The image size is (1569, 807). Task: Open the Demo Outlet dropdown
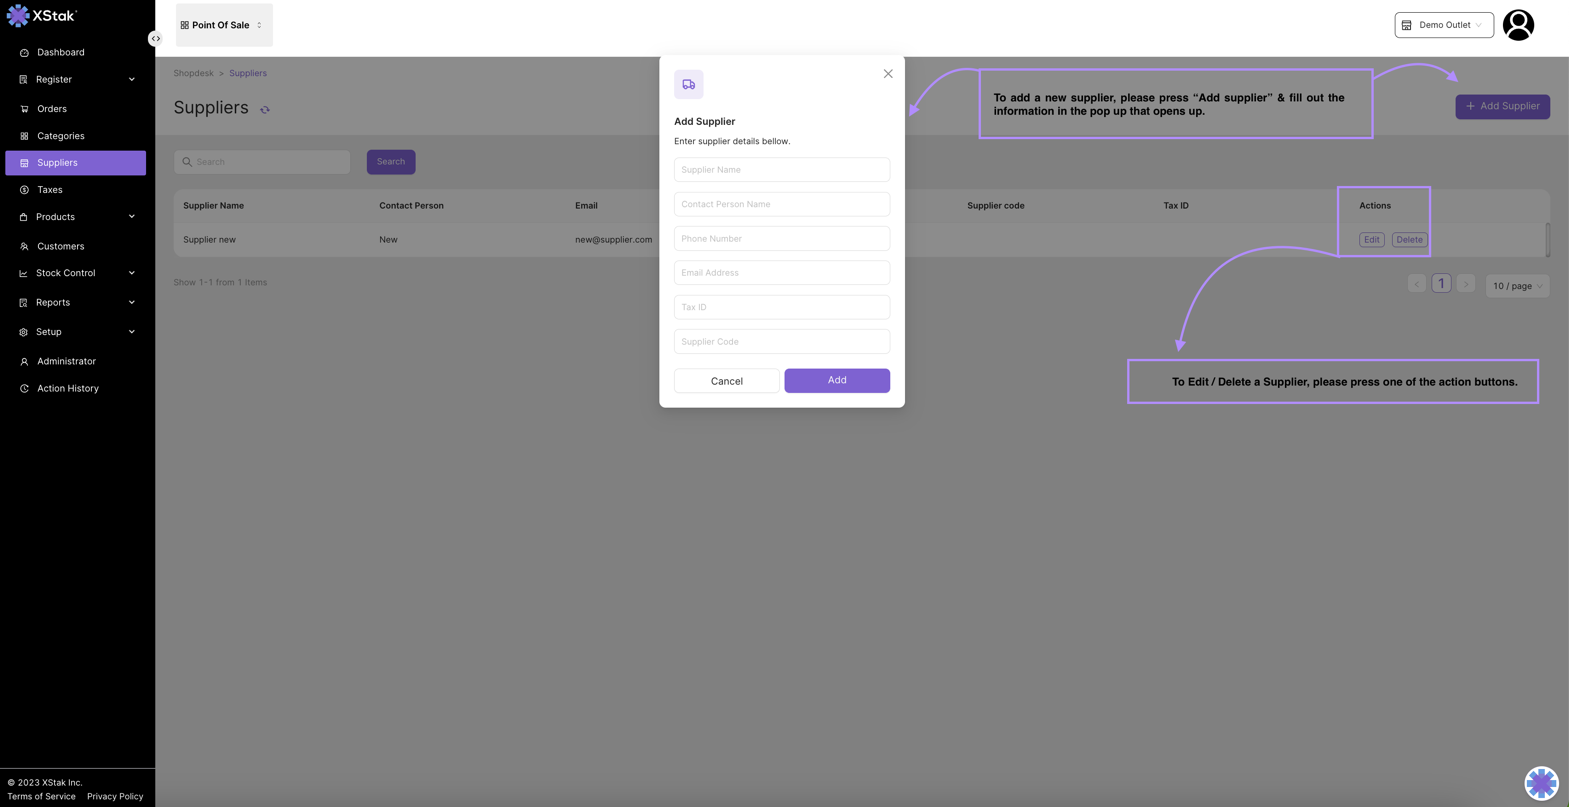(1443, 25)
